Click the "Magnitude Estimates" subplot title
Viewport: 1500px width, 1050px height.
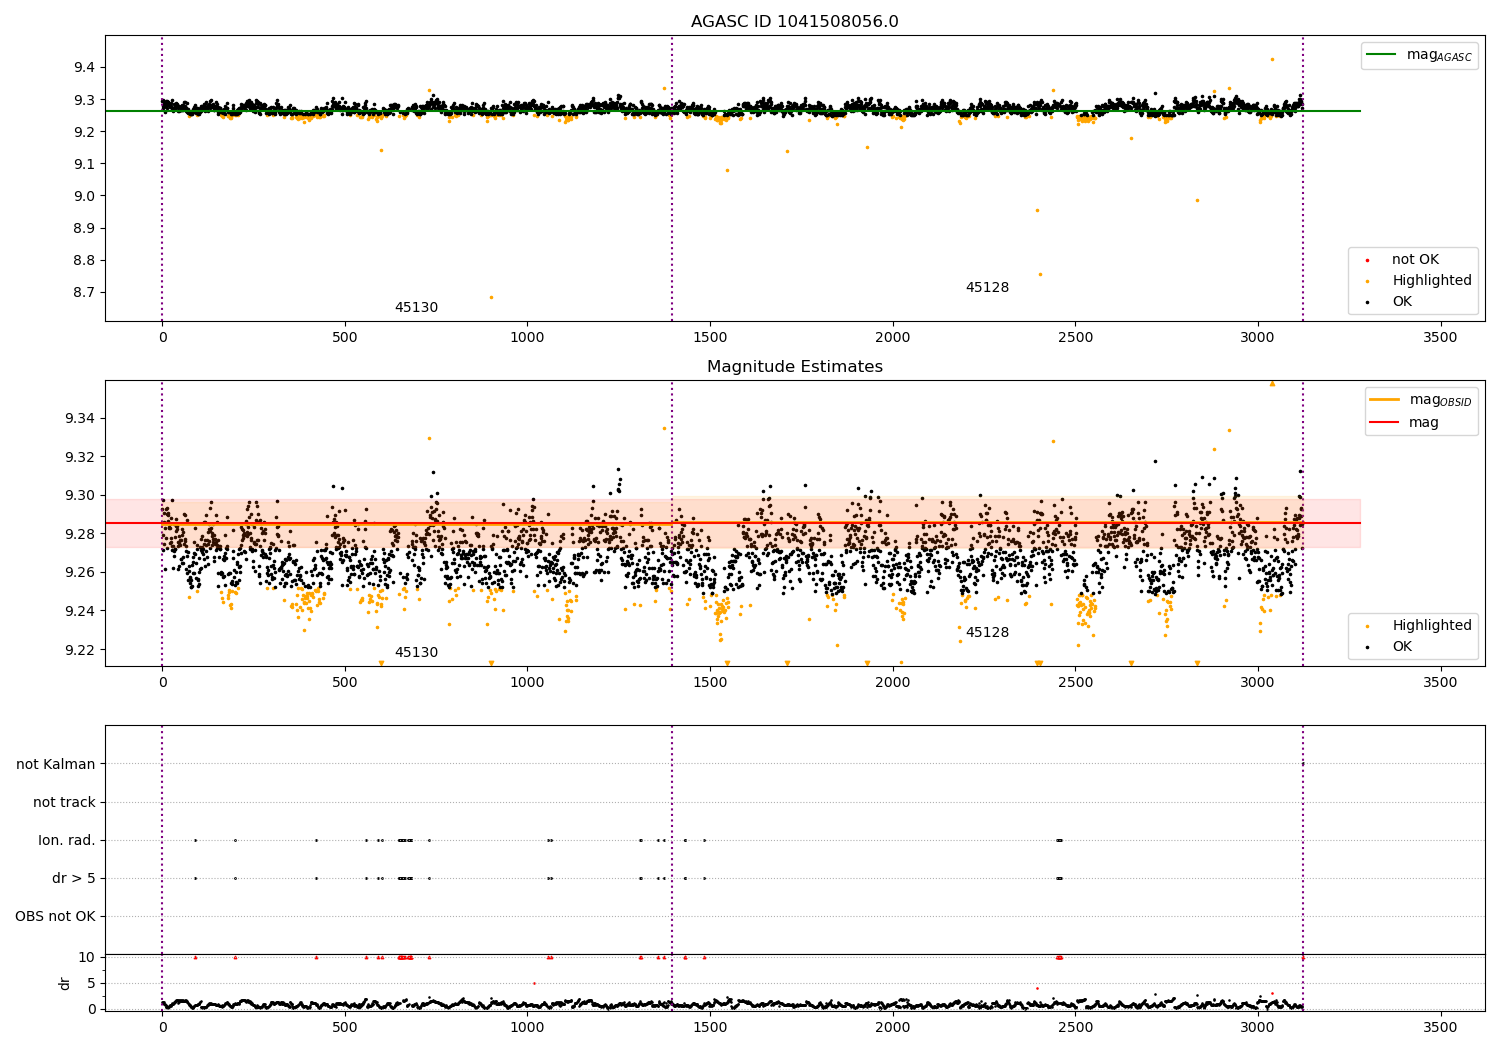click(x=794, y=367)
